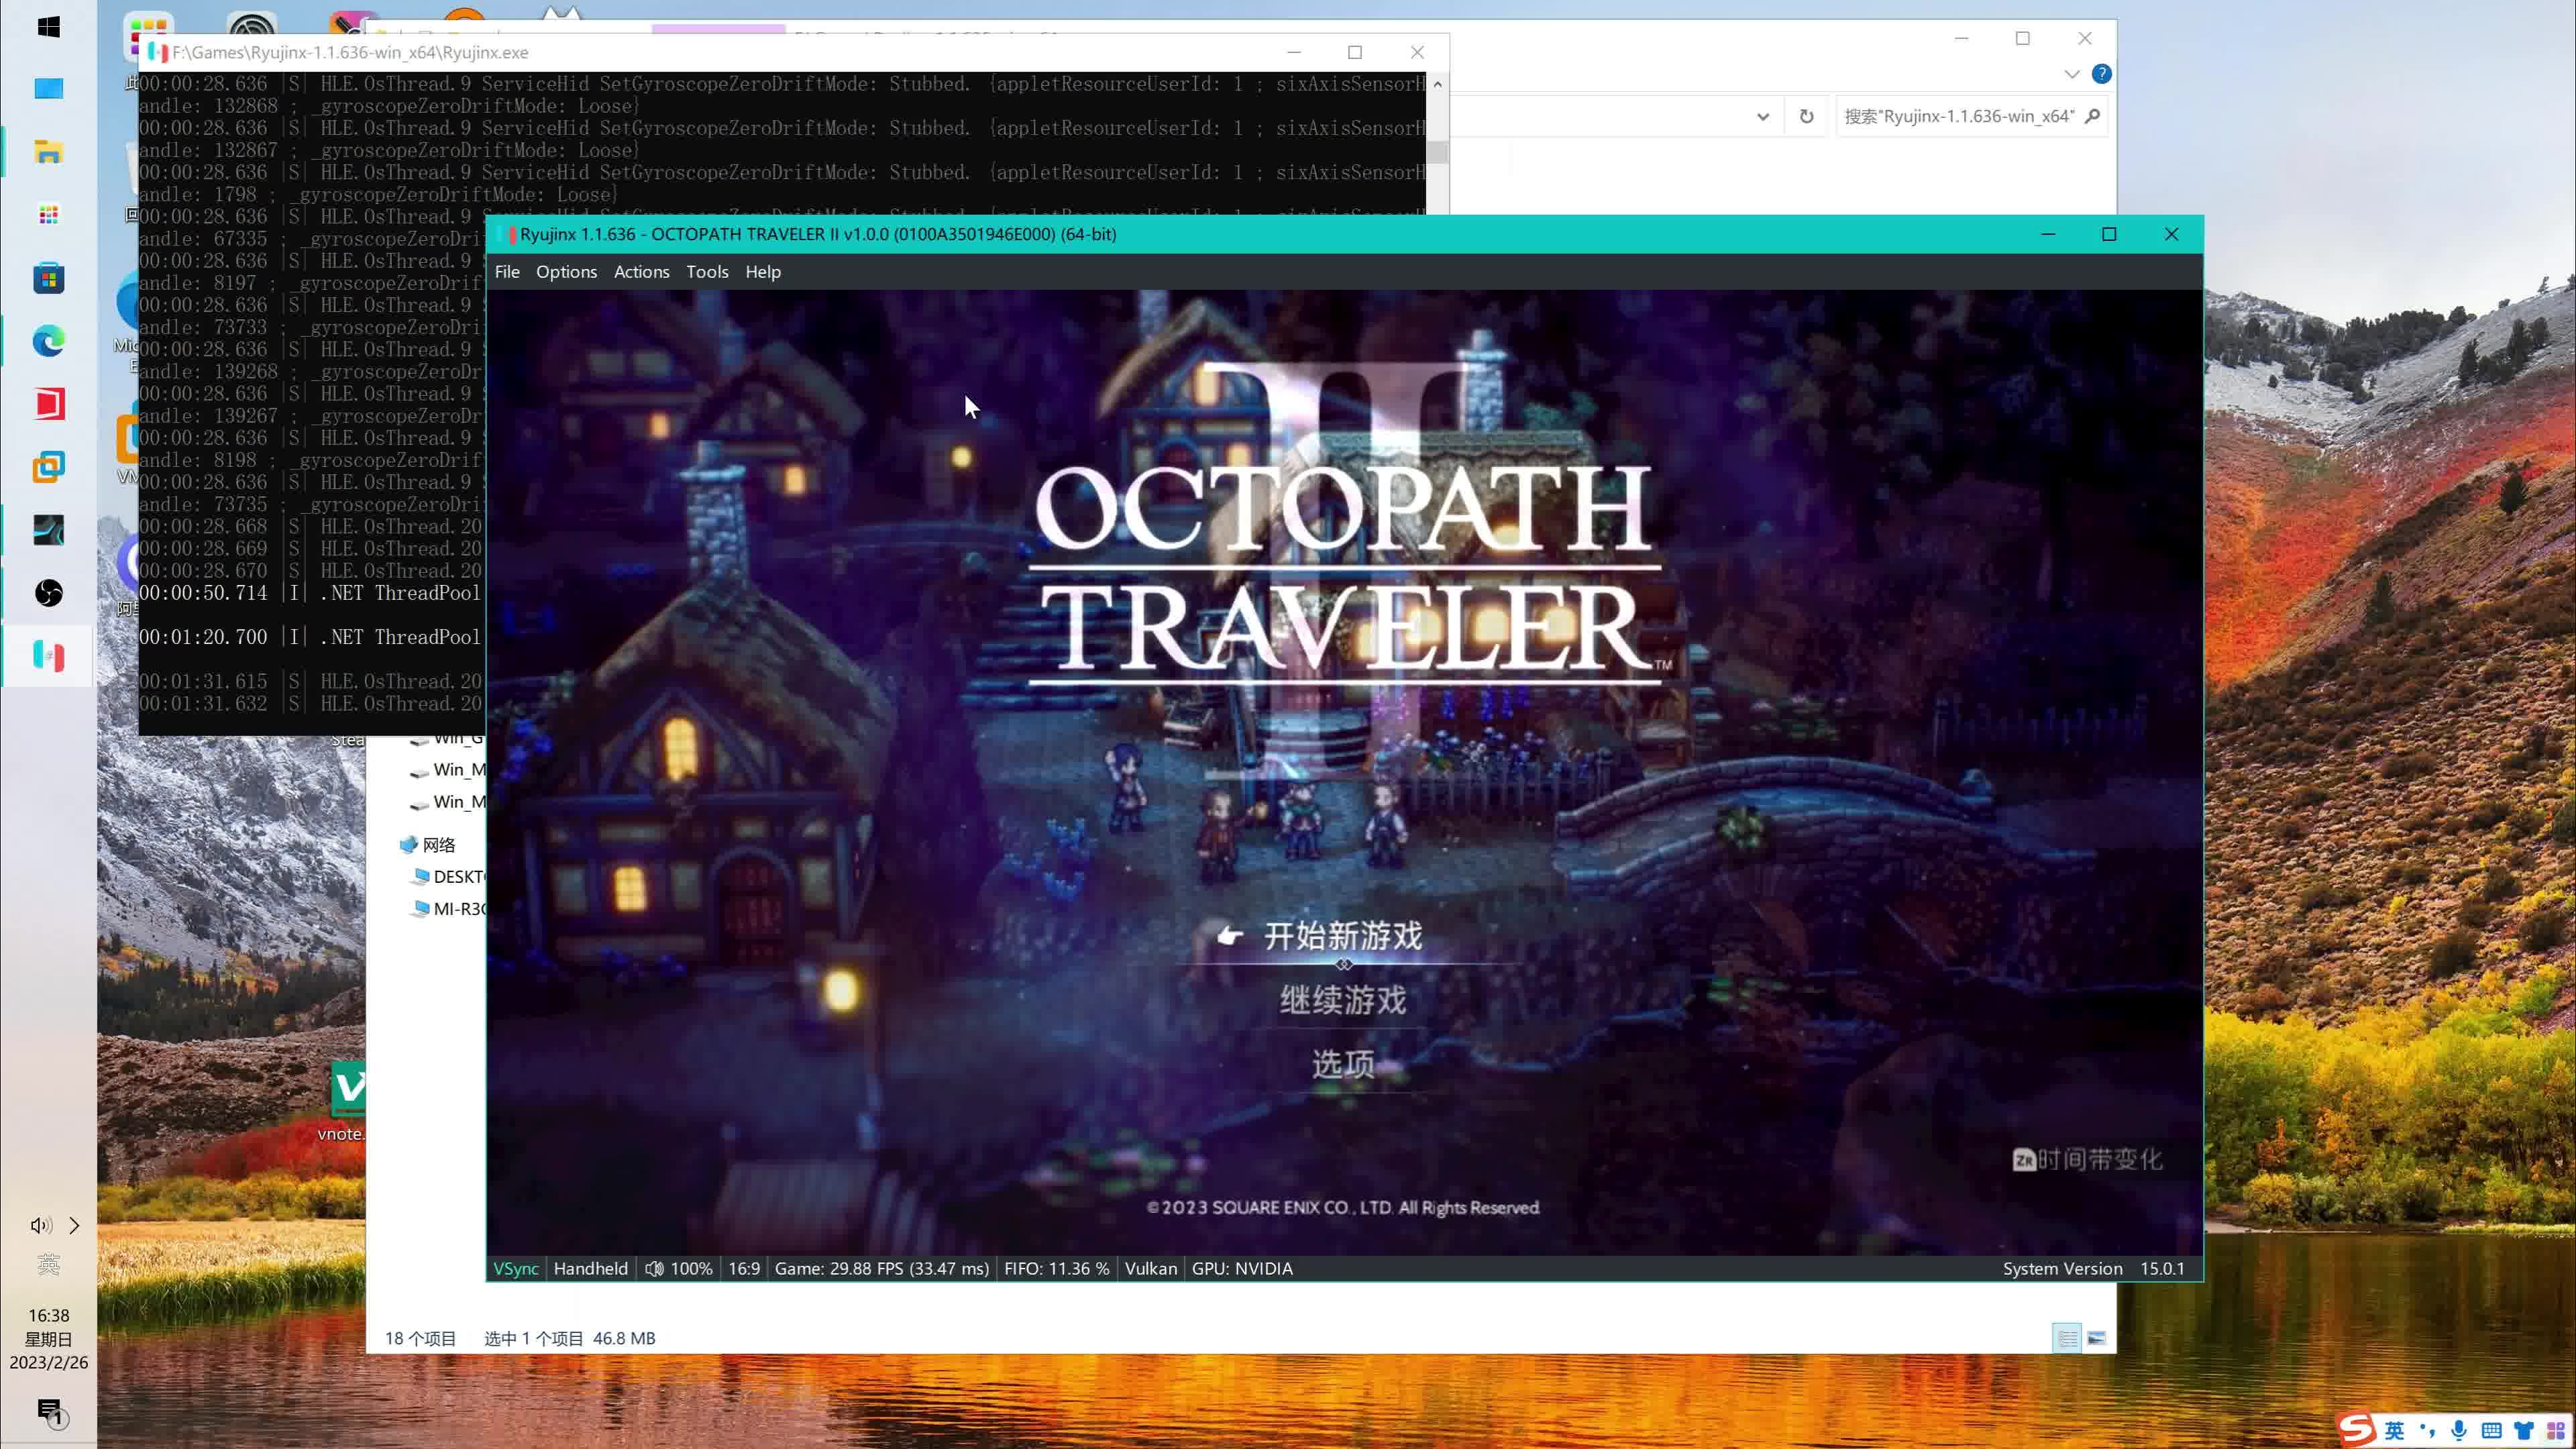2576x1449 pixels.
Task: Click the taskbar volume speaker icon
Action: (40, 1225)
